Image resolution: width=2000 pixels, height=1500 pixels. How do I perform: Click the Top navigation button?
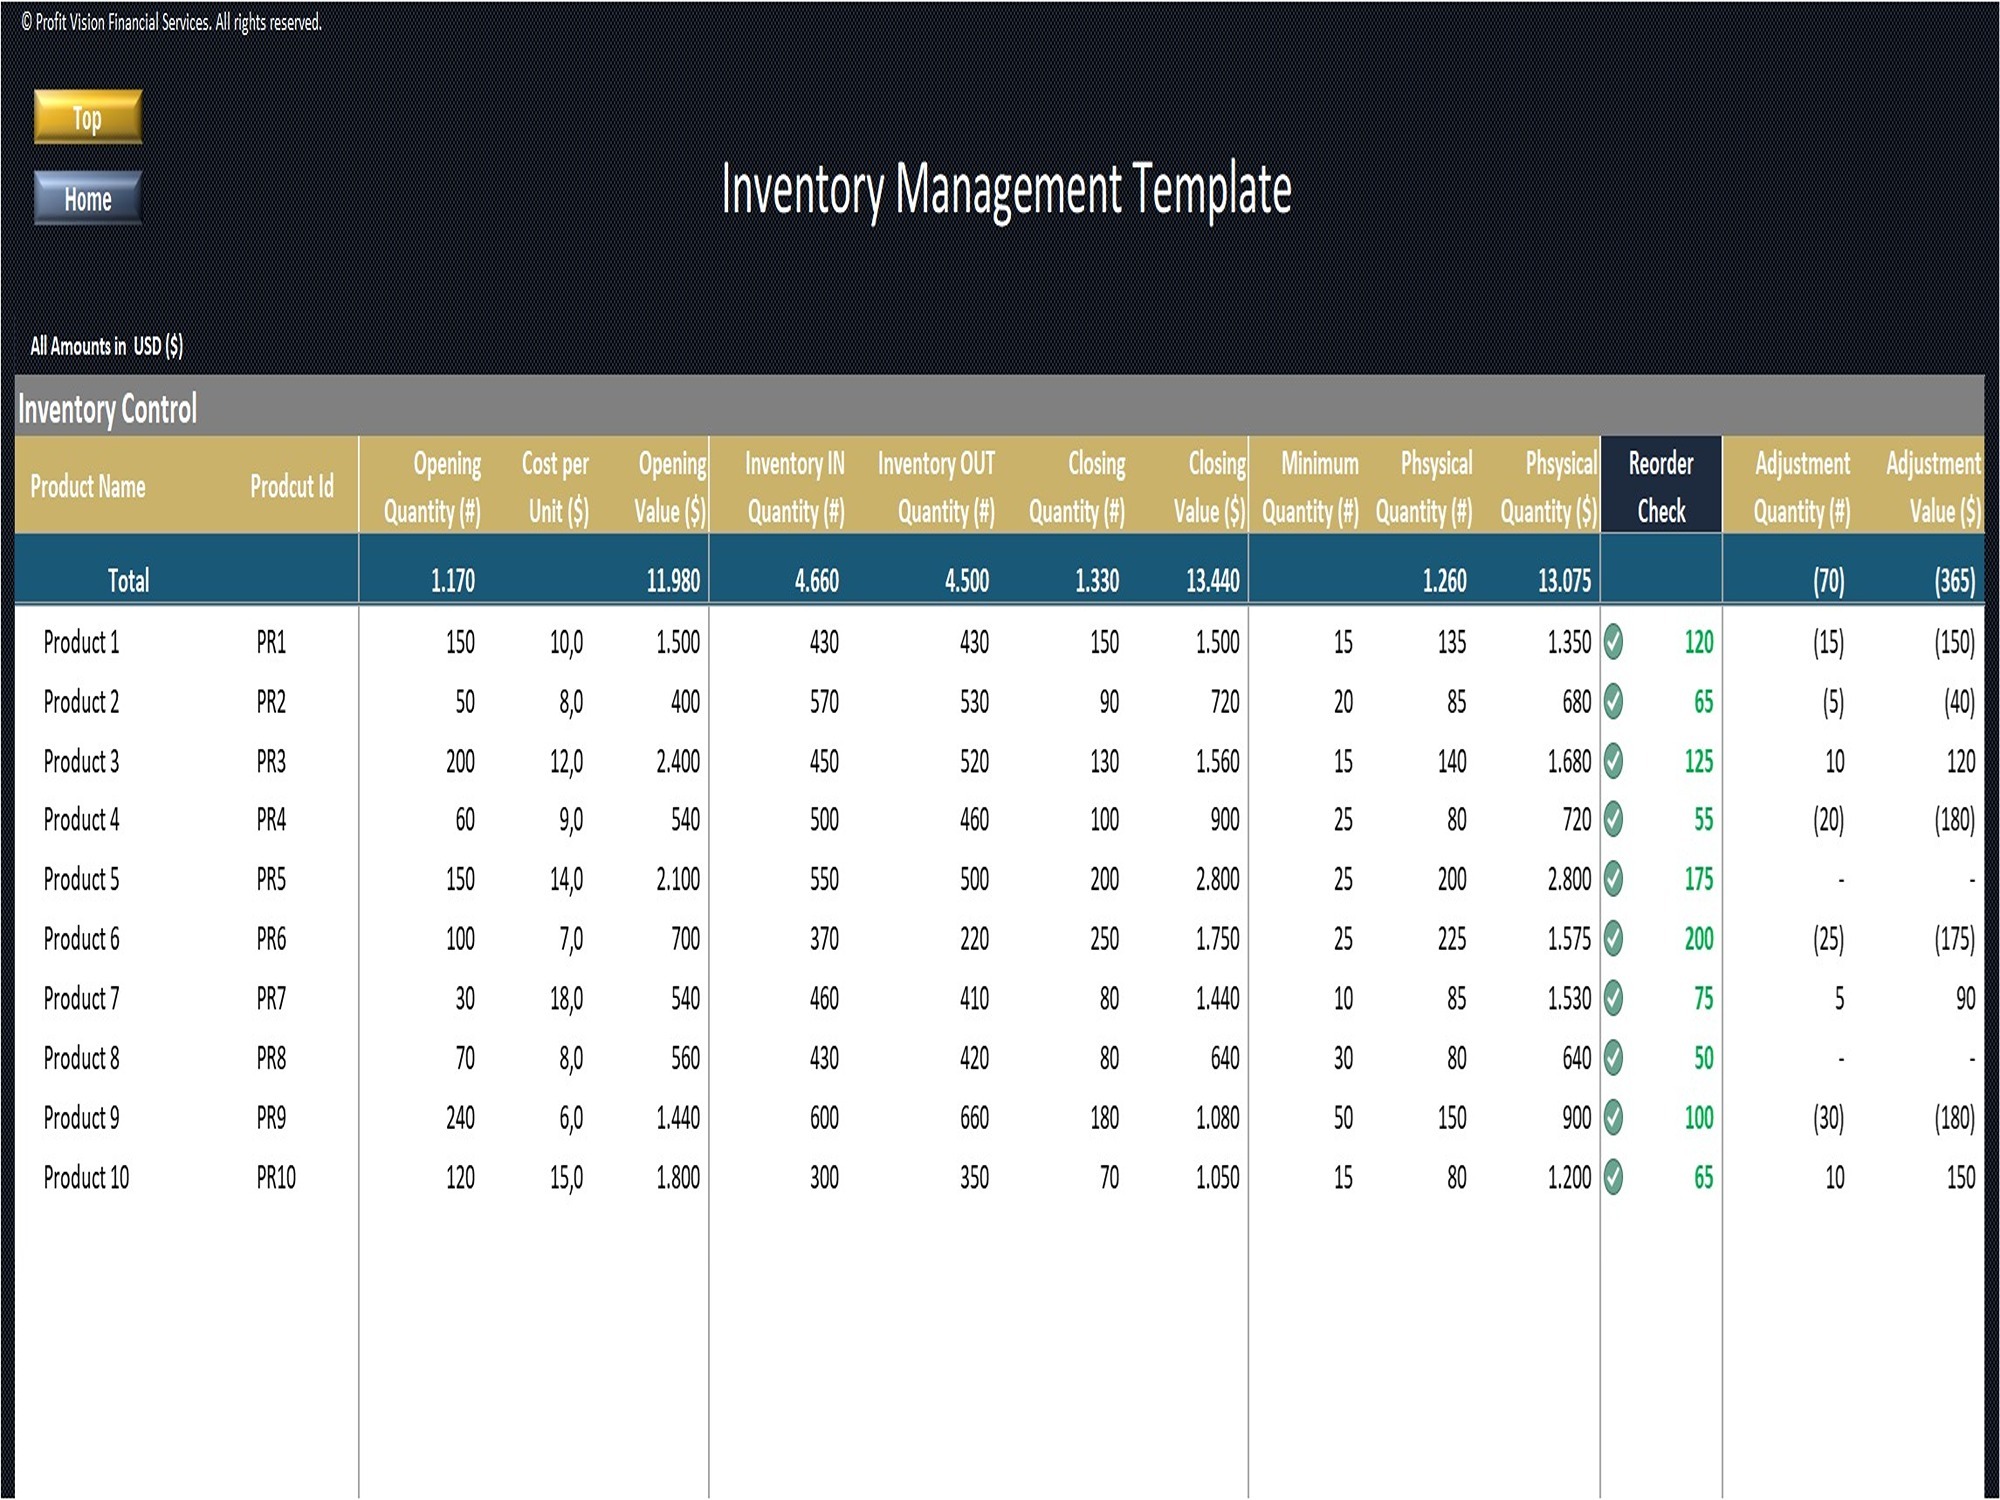tap(86, 117)
